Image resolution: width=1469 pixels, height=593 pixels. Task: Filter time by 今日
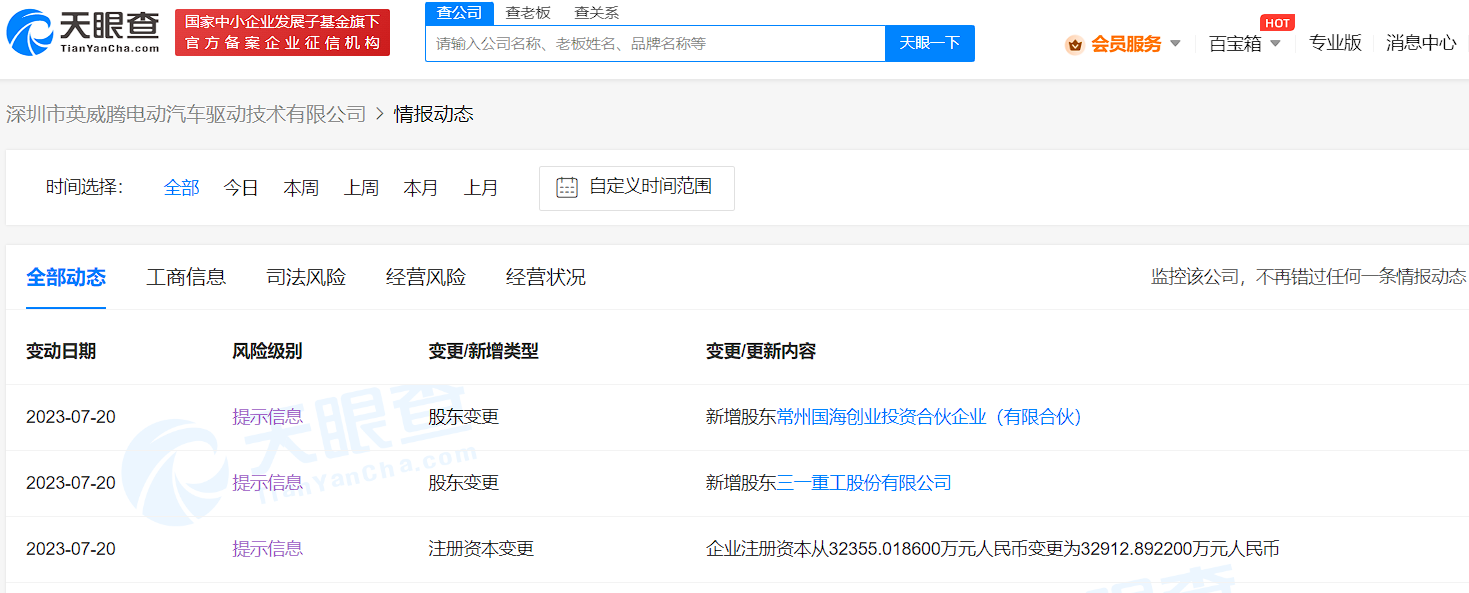[241, 188]
